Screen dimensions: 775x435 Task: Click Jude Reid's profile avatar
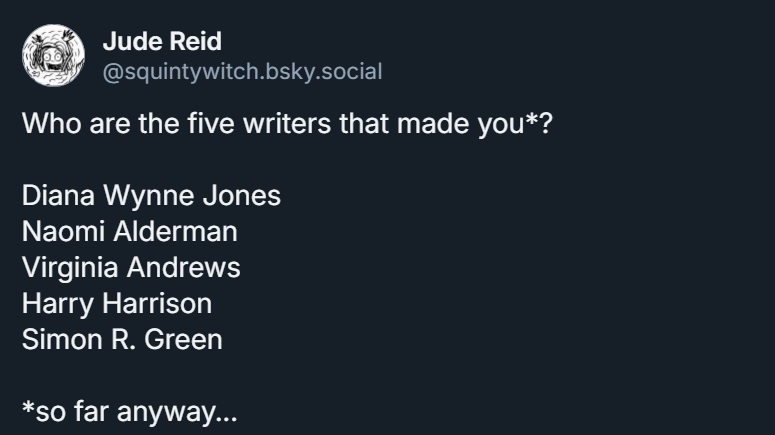pyautogui.click(x=53, y=57)
